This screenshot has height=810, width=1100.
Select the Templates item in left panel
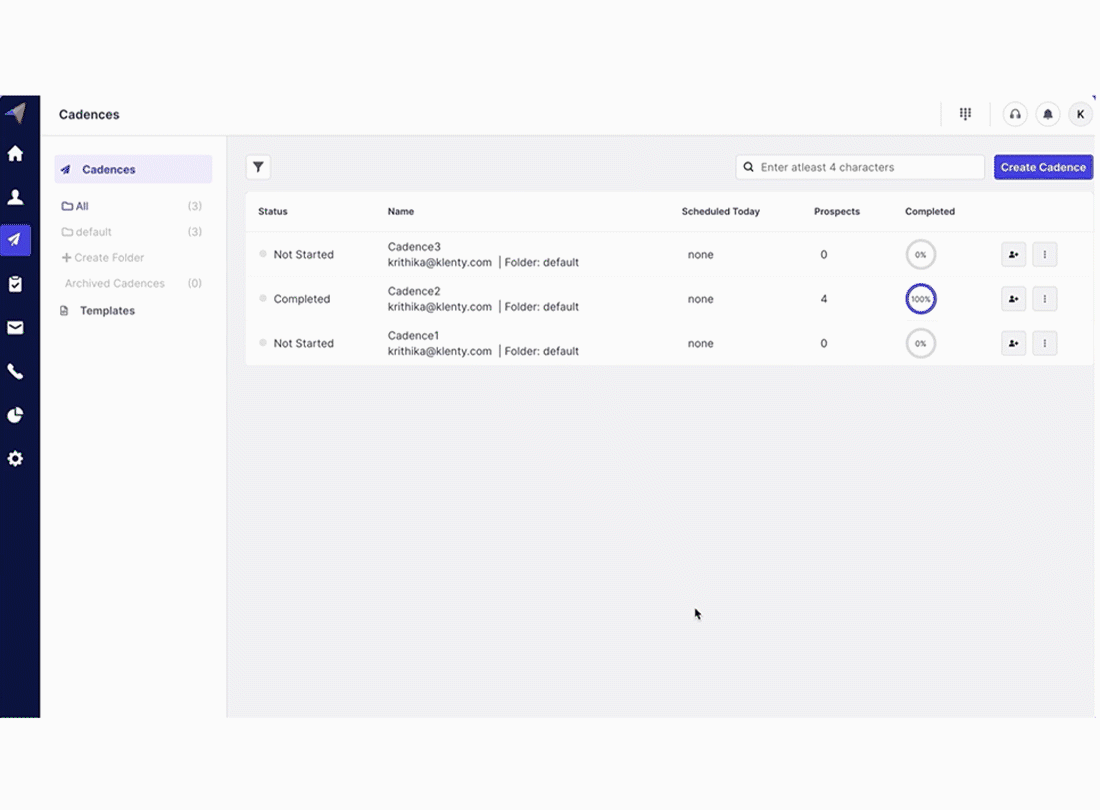pos(107,311)
